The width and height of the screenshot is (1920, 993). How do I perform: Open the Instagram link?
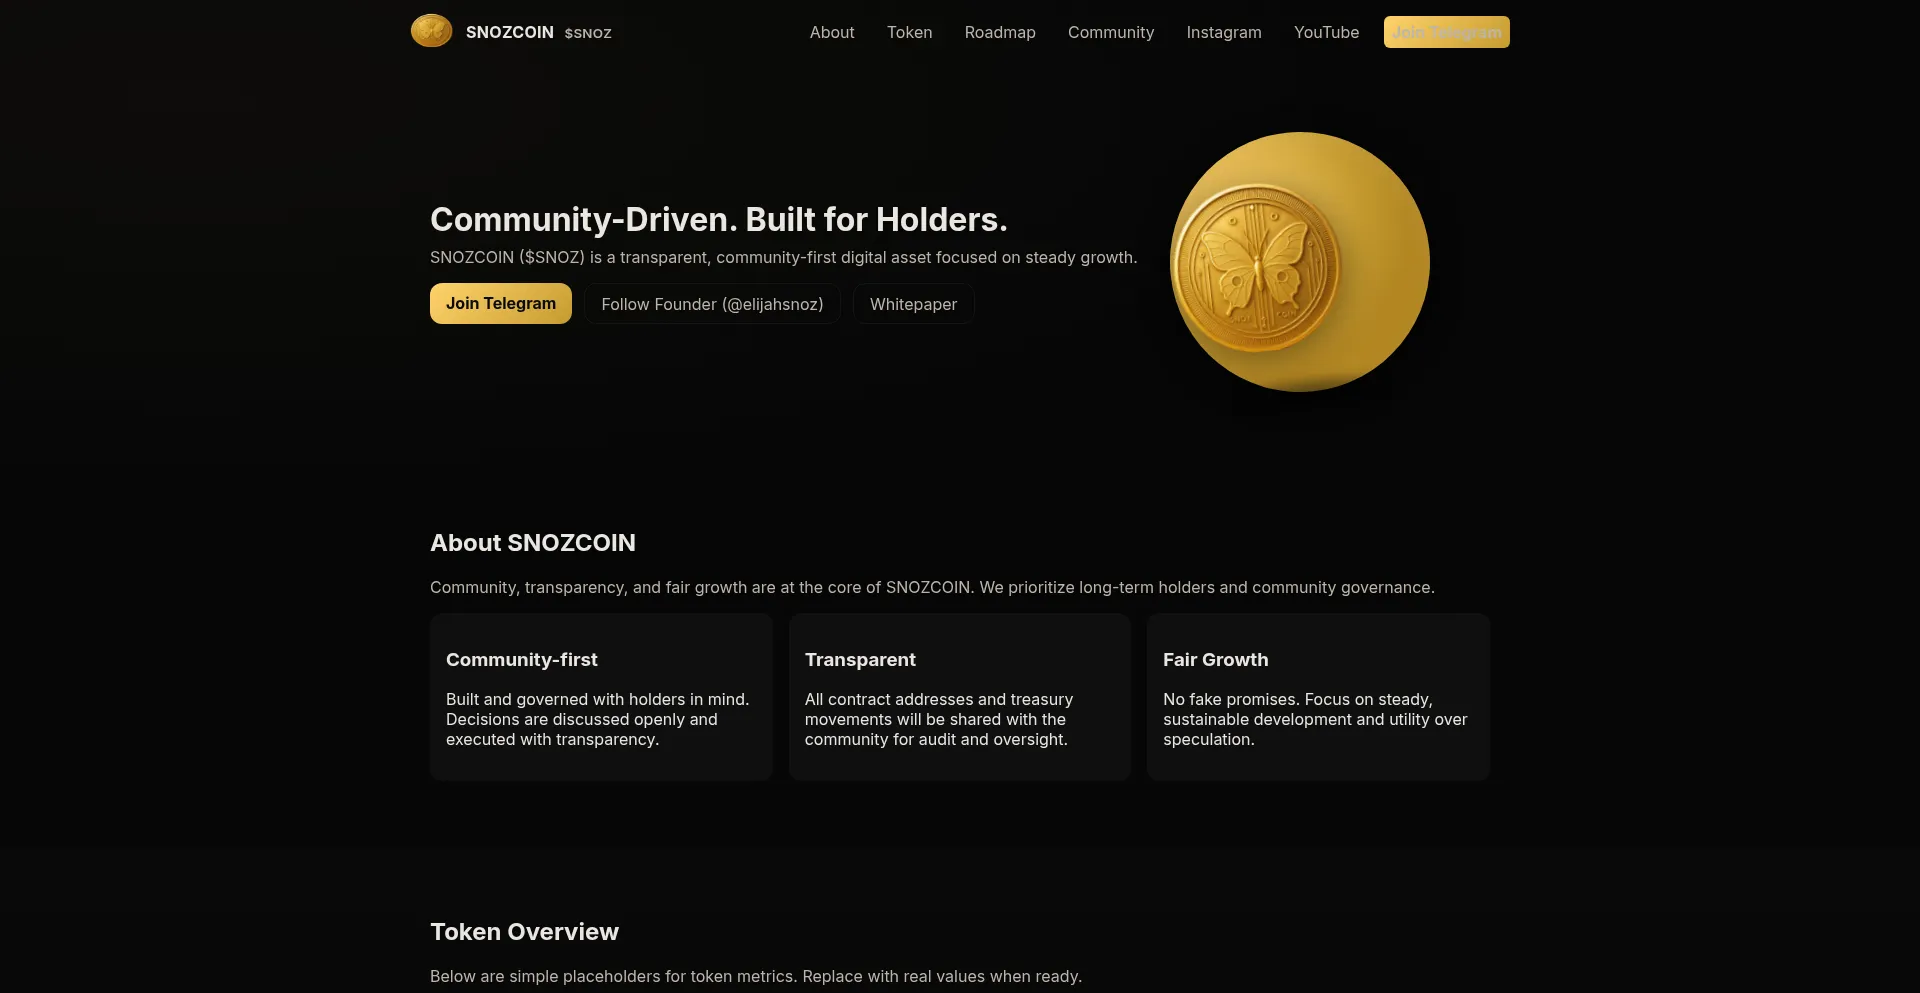[1224, 32]
